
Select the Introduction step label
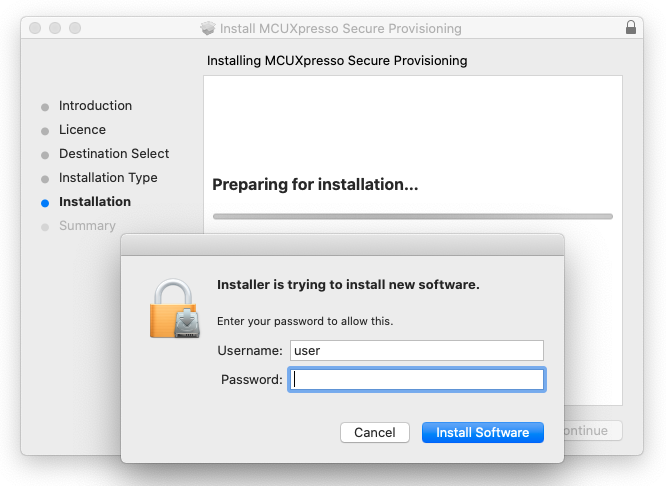[95, 106]
